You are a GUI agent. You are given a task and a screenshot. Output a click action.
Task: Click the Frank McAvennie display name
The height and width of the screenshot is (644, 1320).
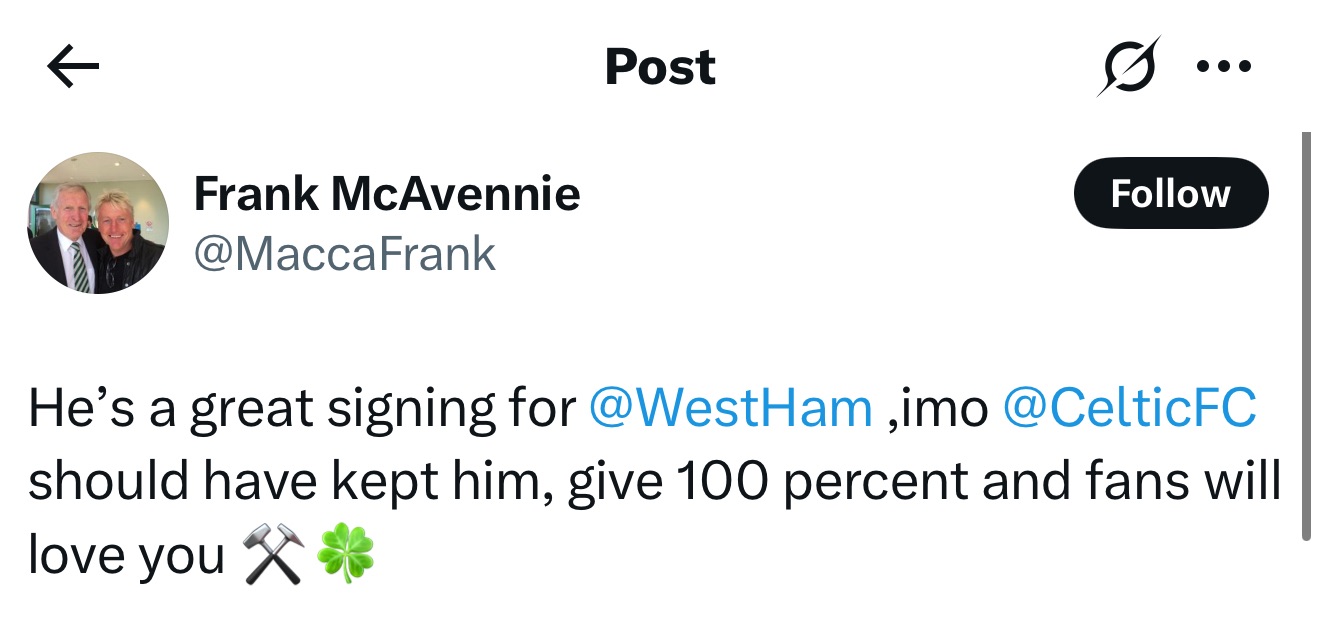pyautogui.click(x=386, y=192)
